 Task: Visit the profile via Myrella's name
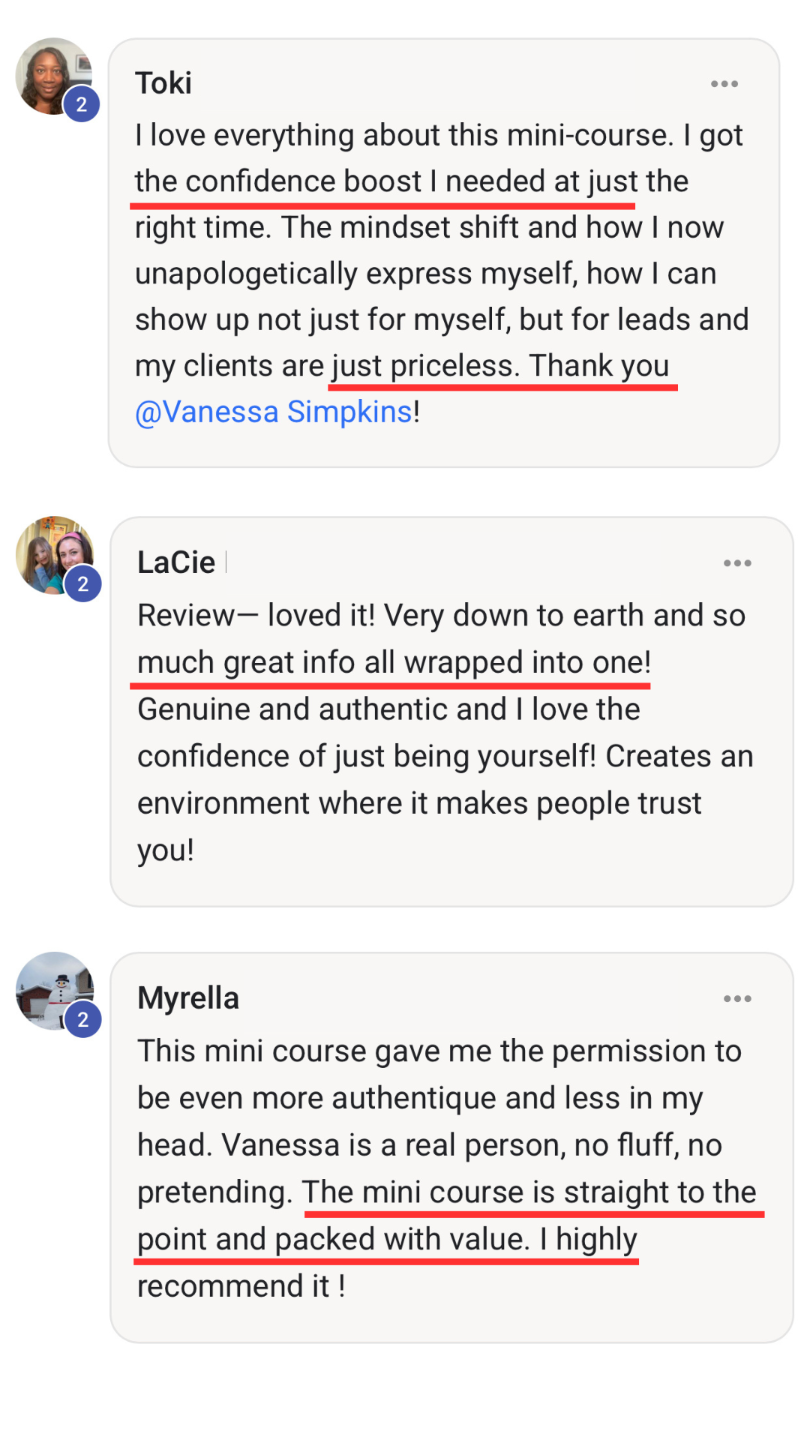(188, 998)
